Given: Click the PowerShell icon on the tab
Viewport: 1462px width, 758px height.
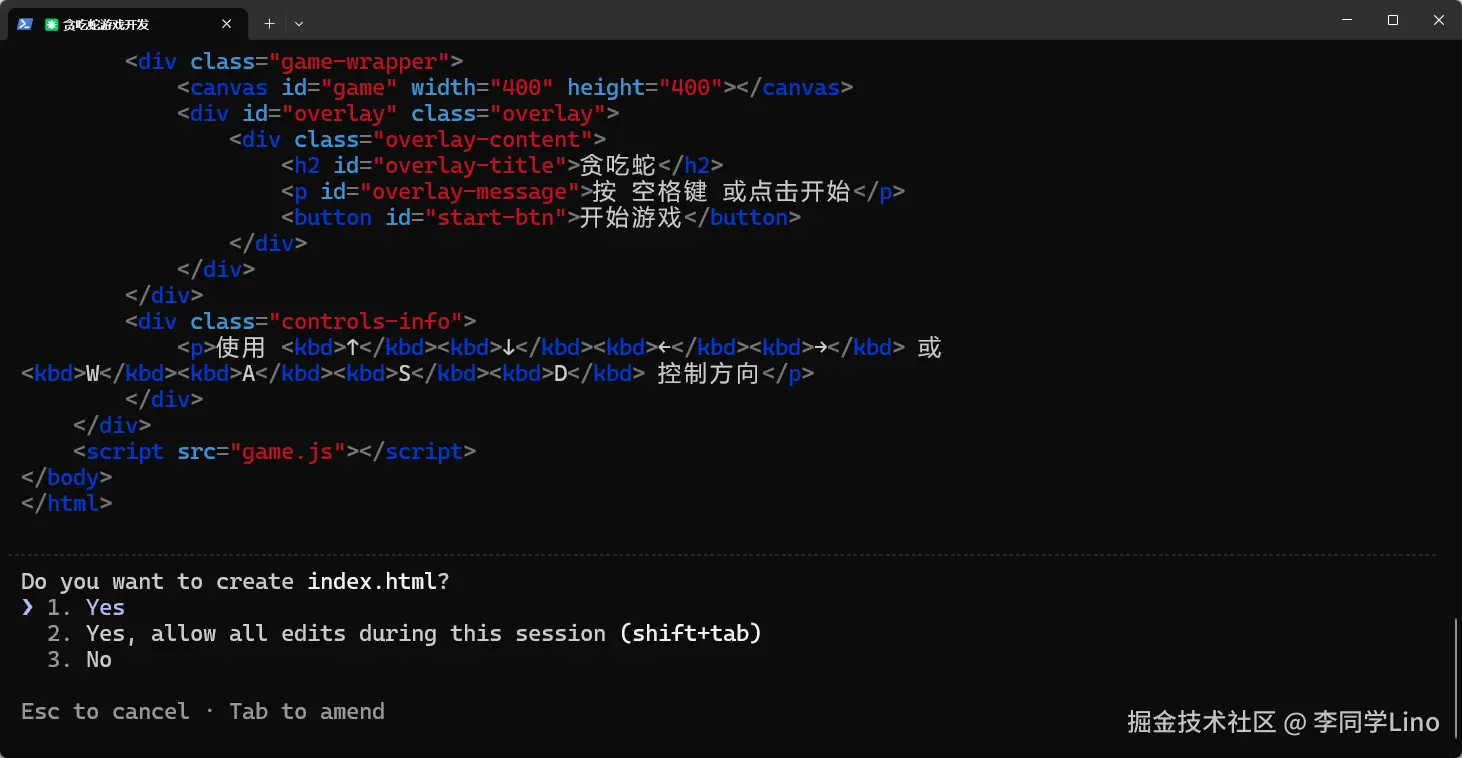Looking at the screenshot, I should tap(25, 24).
